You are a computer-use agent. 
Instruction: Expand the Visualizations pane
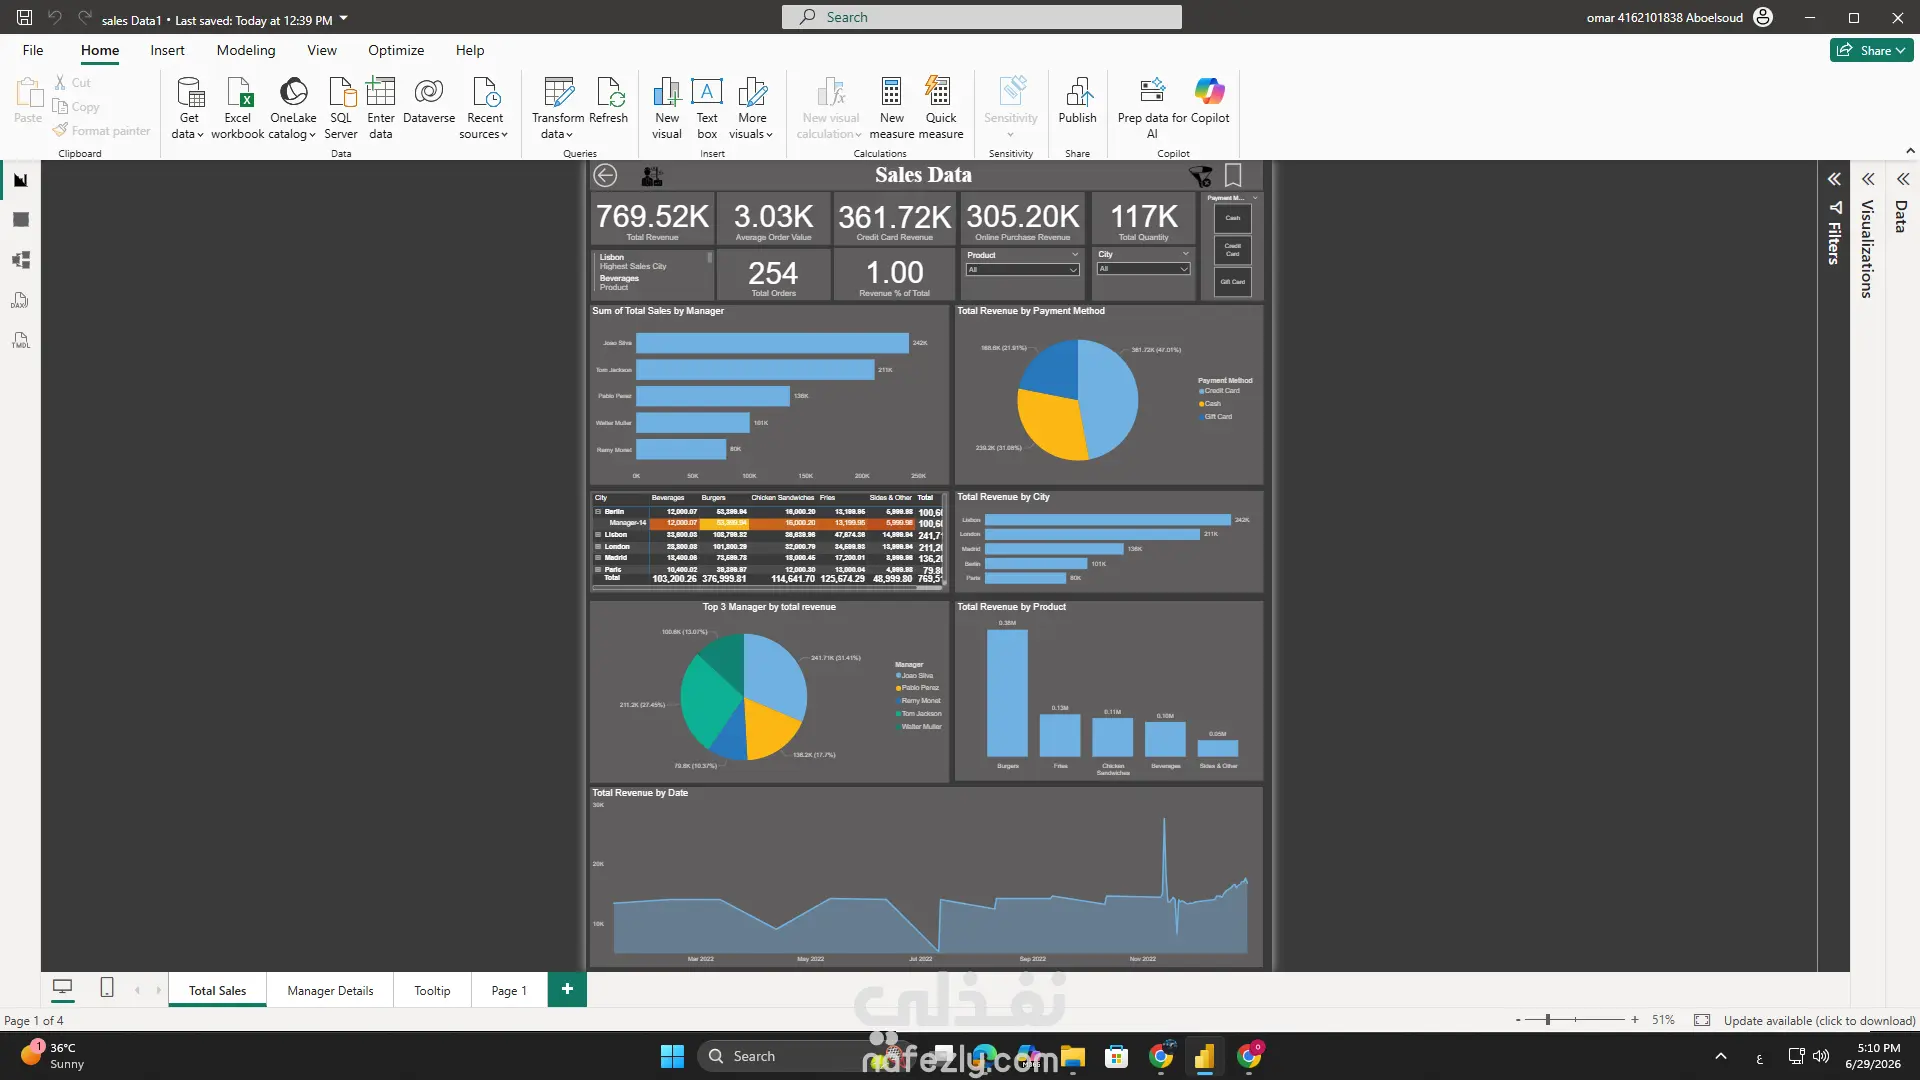1868,180
